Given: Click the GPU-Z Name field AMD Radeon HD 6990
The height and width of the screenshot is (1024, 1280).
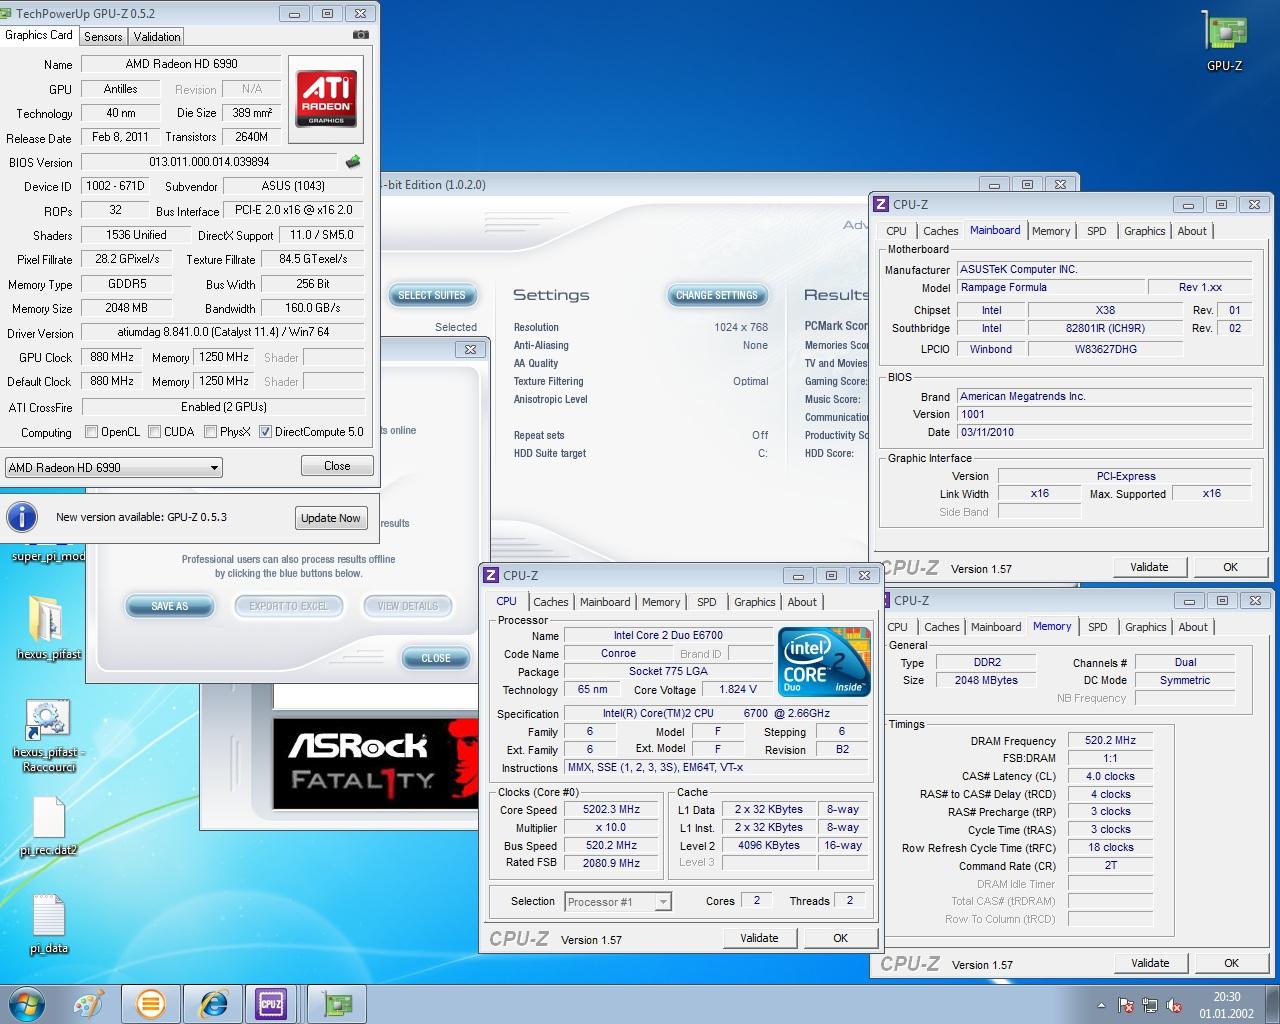Looking at the screenshot, I should point(181,64).
